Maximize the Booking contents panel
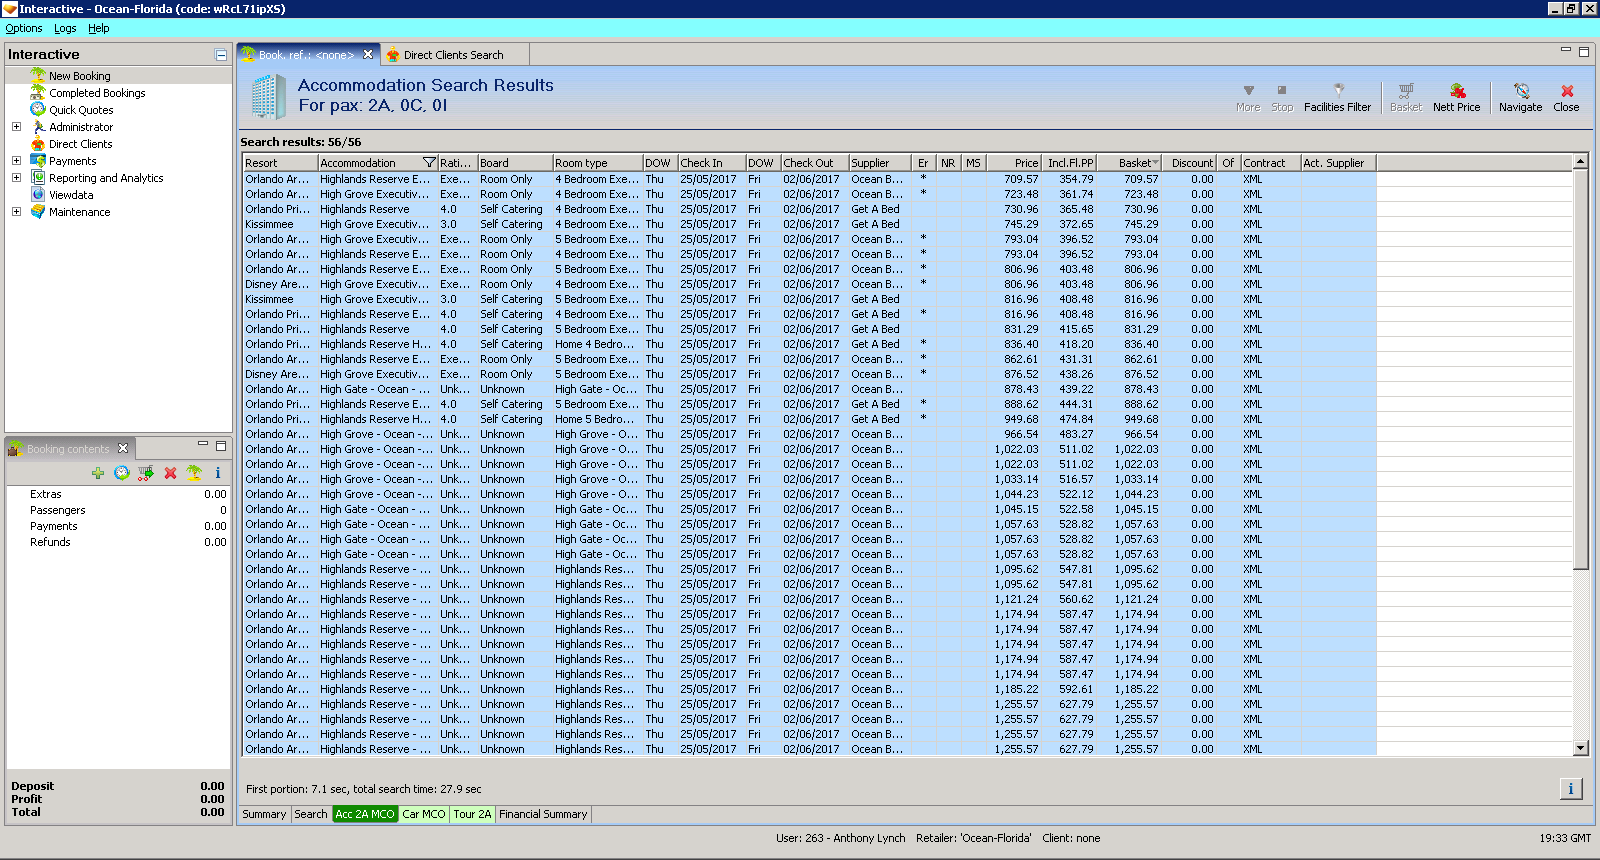Screen dimensions: 1600x860 [x=221, y=445]
